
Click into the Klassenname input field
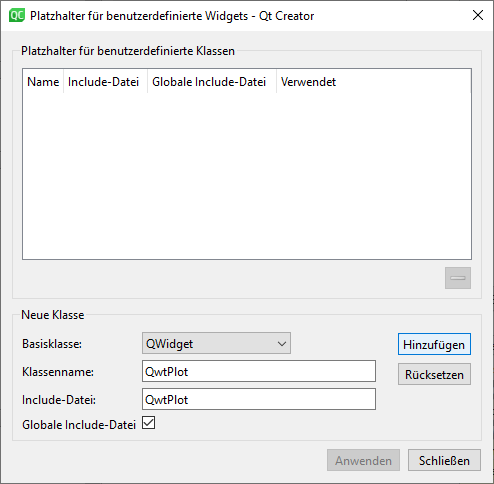pyautogui.click(x=259, y=371)
